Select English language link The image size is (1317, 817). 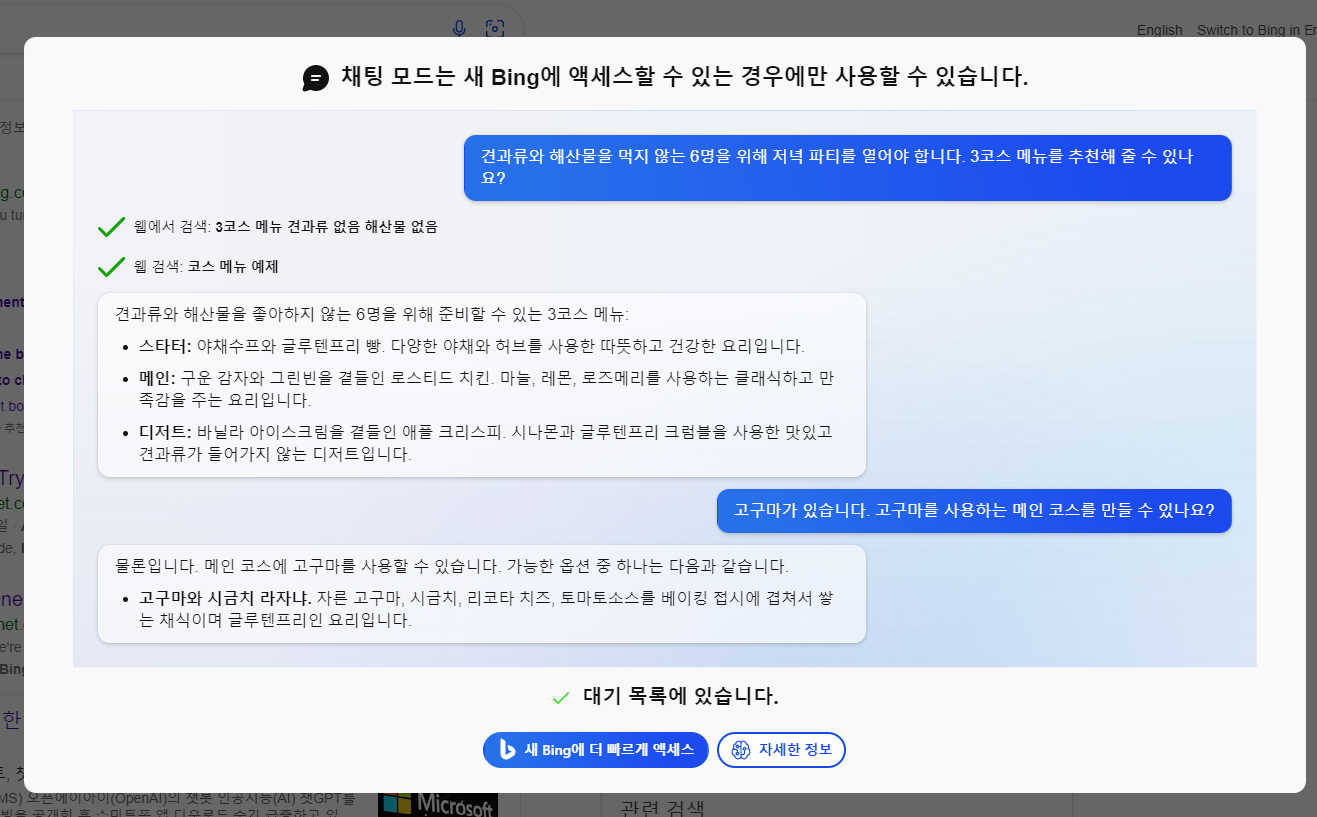click(x=1160, y=30)
